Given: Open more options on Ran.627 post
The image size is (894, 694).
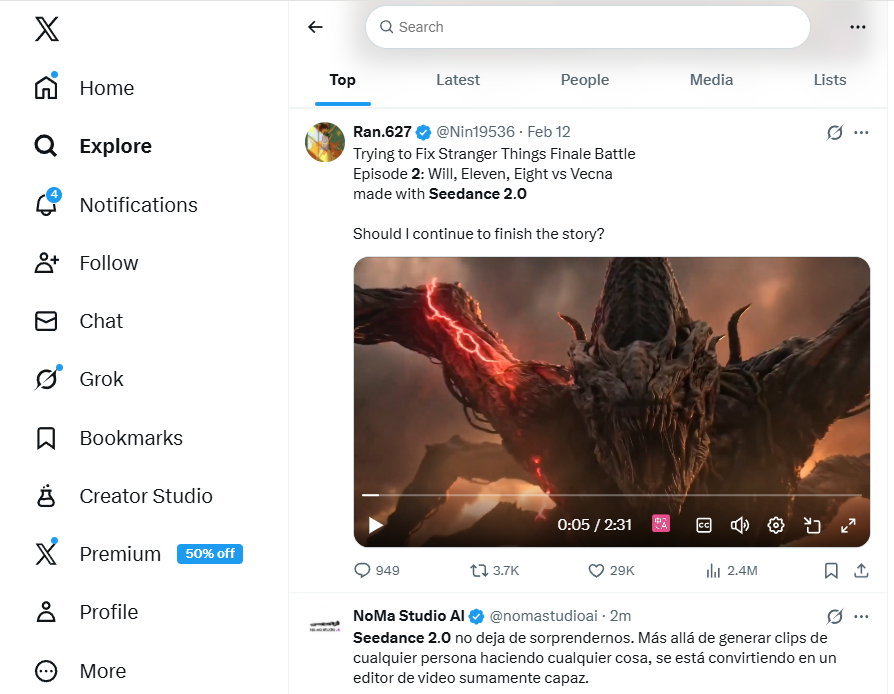Looking at the screenshot, I should [x=861, y=133].
